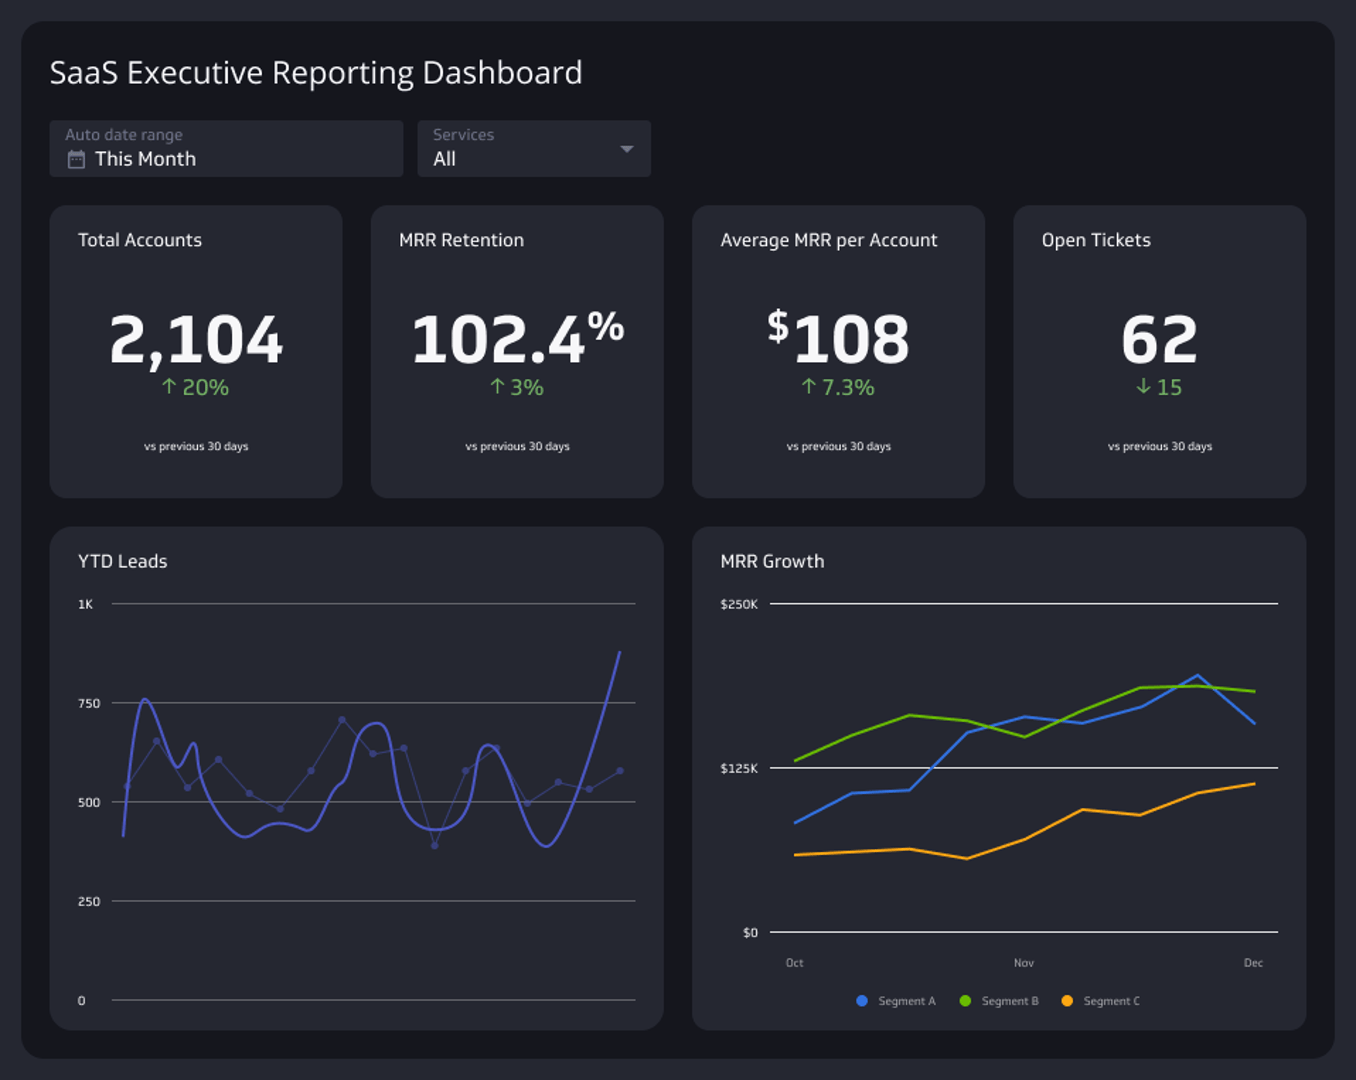Click vs previous 30 days under Open Tickets

click(x=1160, y=446)
